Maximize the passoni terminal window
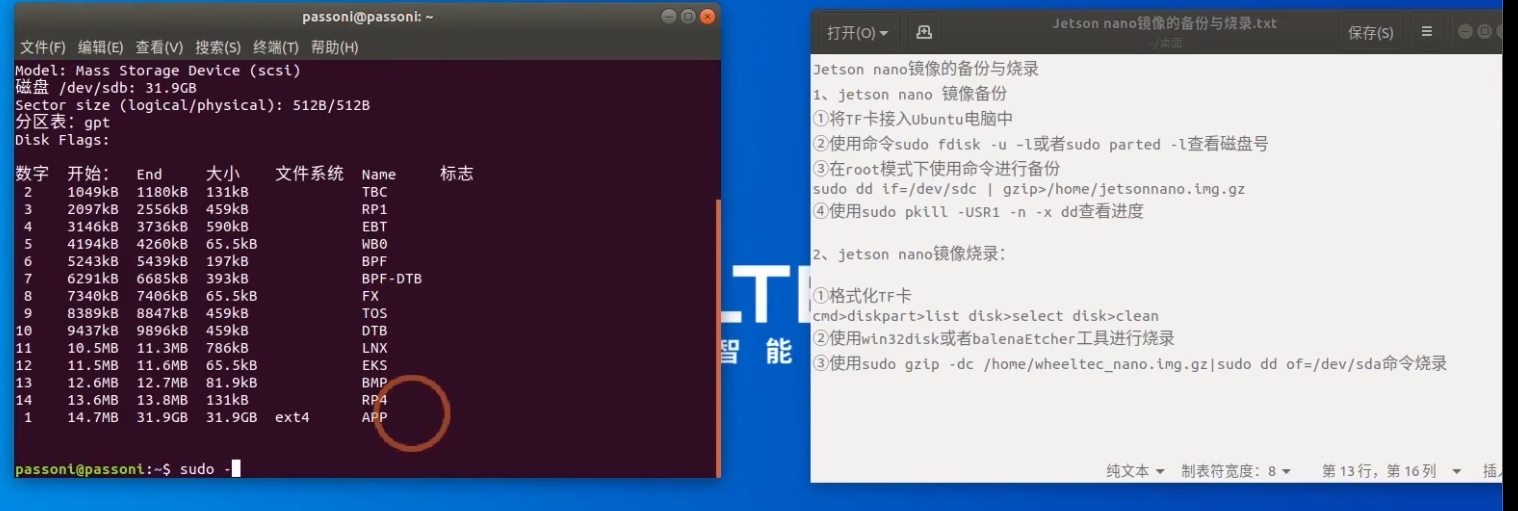This screenshot has height=511, width=1518. point(688,17)
